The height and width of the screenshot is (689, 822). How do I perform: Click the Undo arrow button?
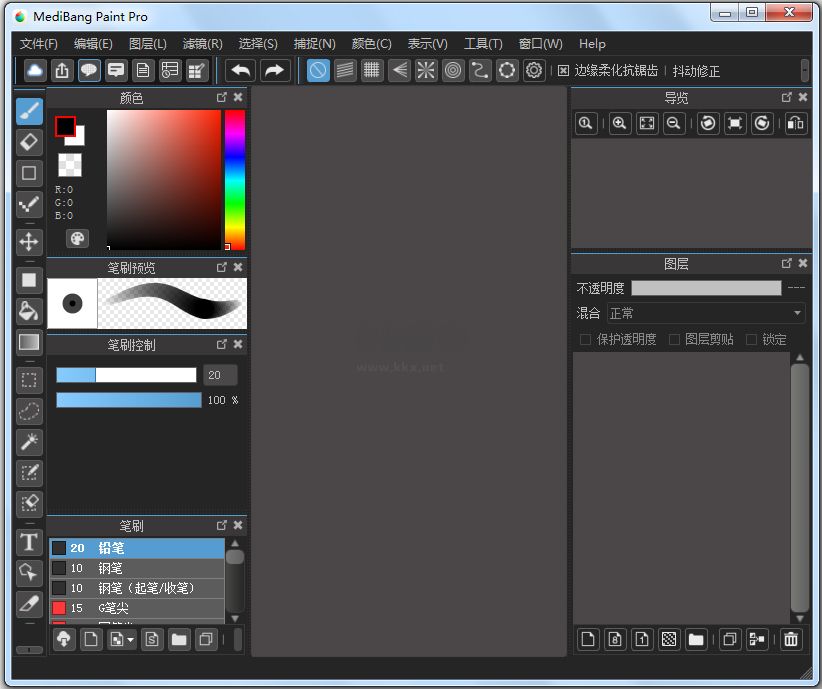pyautogui.click(x=239, y=70)
